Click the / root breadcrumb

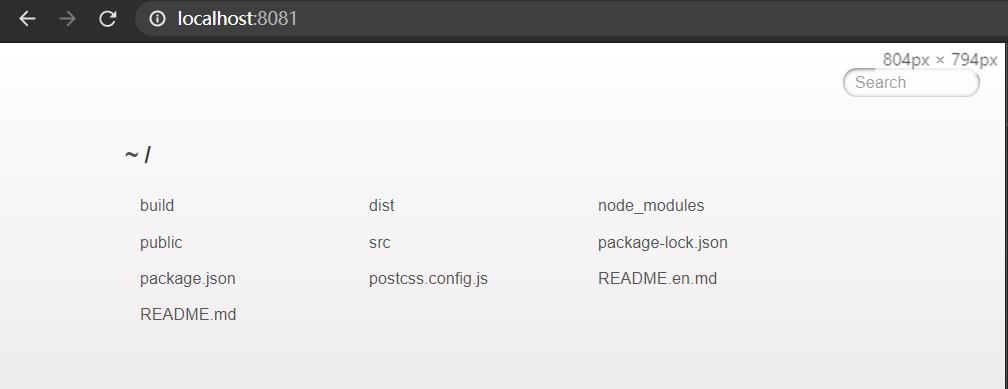(147, 155)
